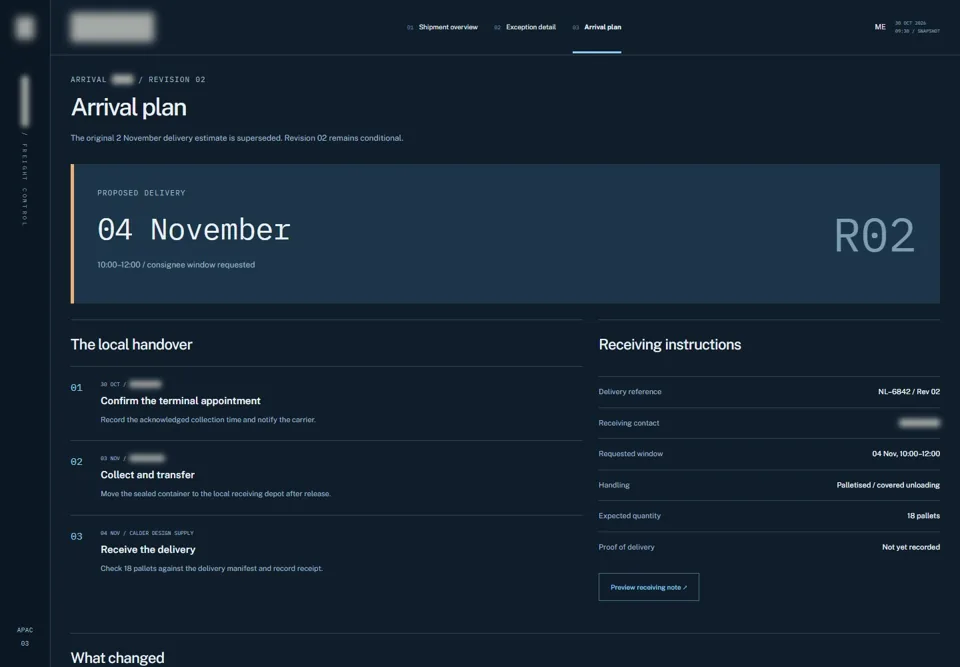Click the FREIGHT CONTROL vertical sidebar text

coord(24,184)
